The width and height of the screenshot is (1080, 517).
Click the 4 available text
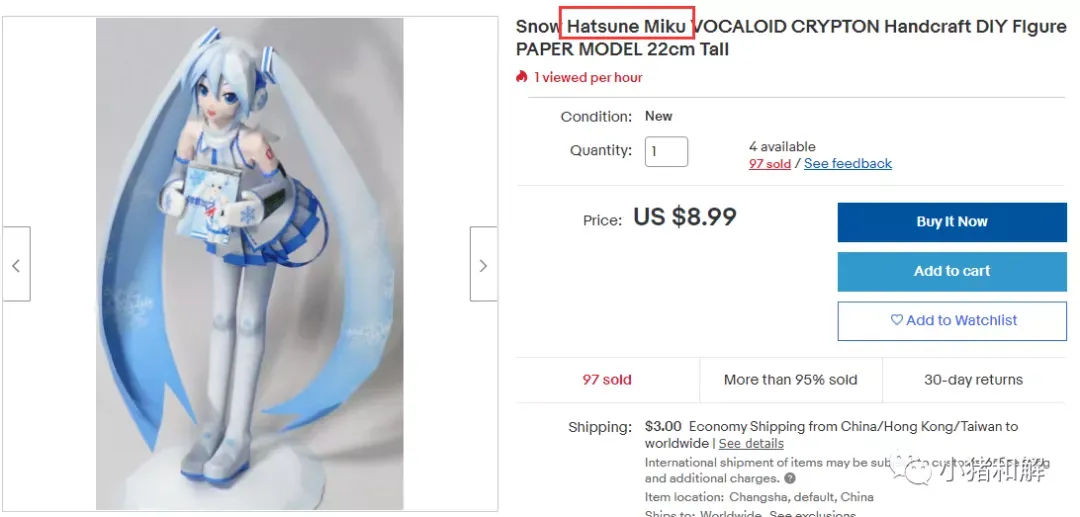[782, 147]
